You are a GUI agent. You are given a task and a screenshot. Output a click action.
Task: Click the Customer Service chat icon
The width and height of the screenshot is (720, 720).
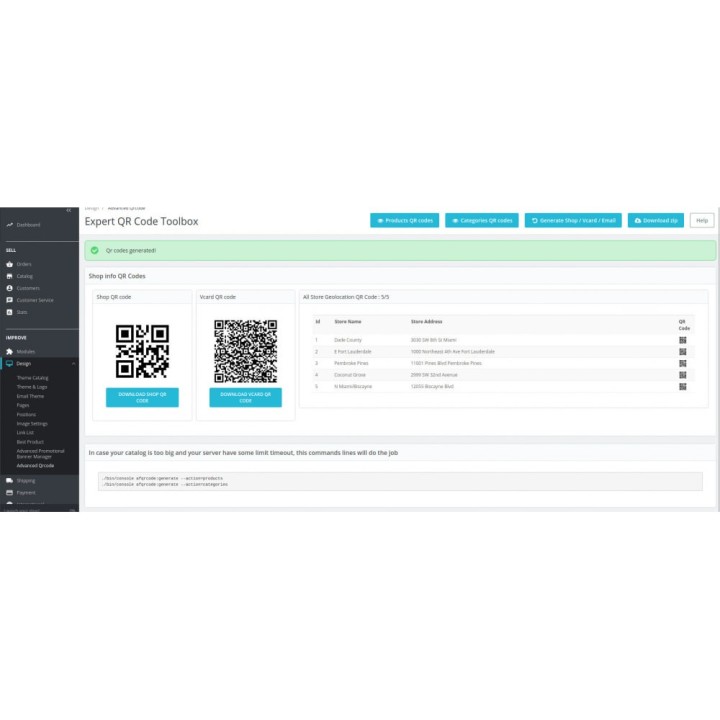tap(10, 300)
